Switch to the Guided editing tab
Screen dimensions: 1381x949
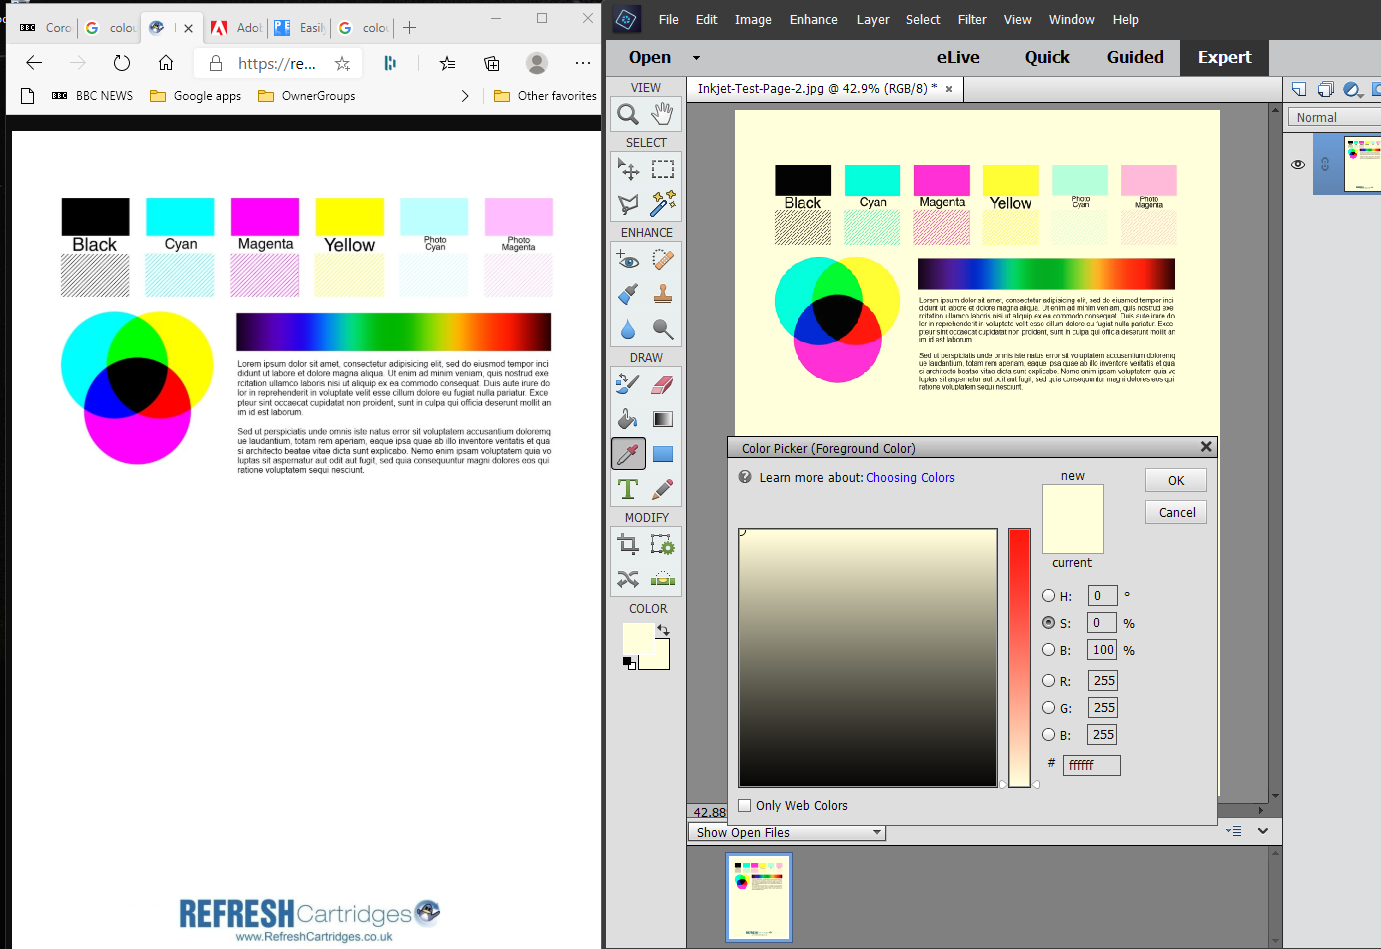tap(1135, 57)
